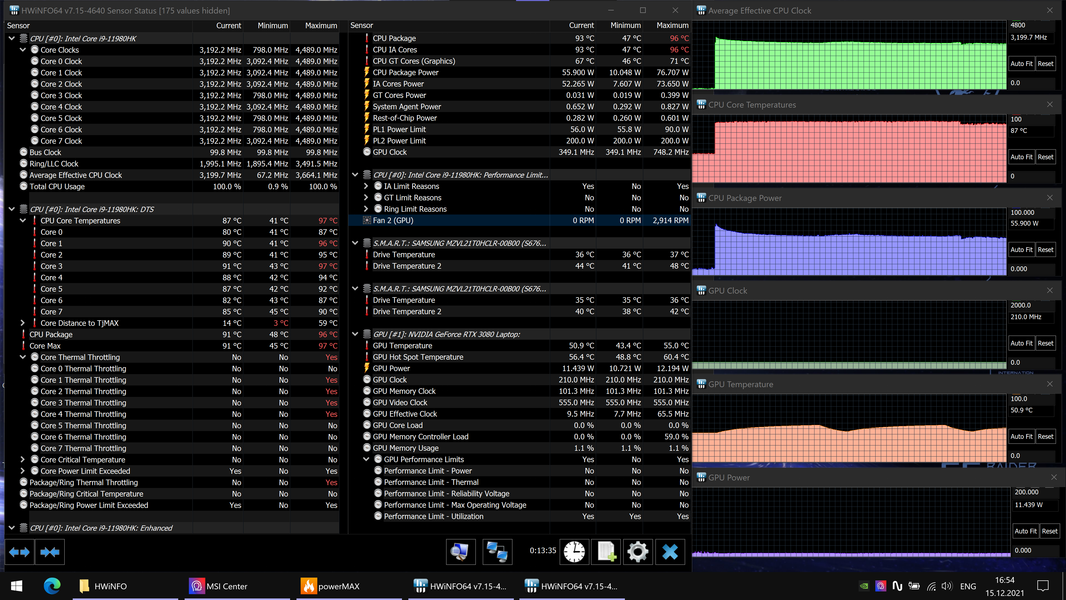Click the lightning icon beside CPU Package Power sensor
This screenshot has width=1066, height=600.
[367, 72]
